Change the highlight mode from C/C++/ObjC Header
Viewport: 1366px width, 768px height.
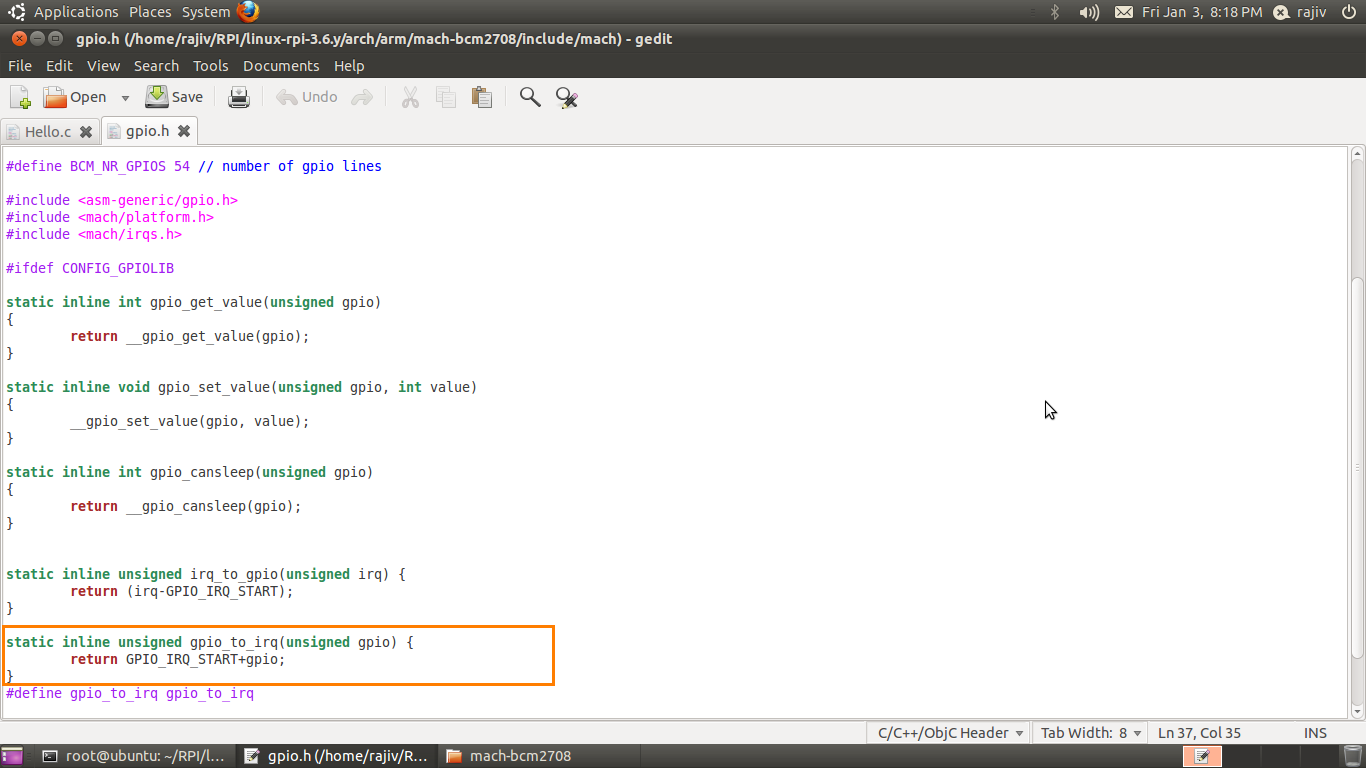[947, 732]
